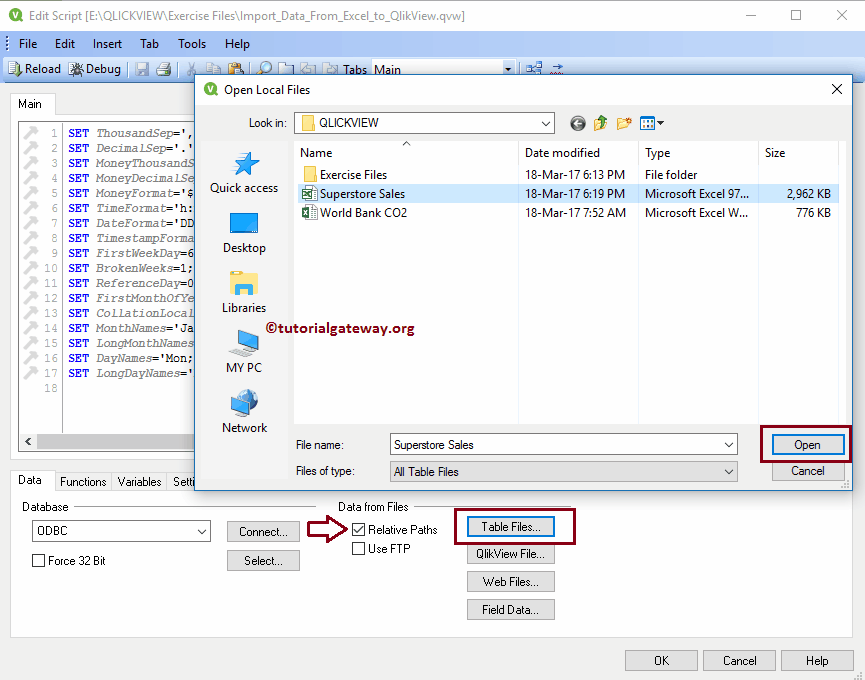
Task: Click the script editor's left scroll arrow
Action: (x=28, y=441)
